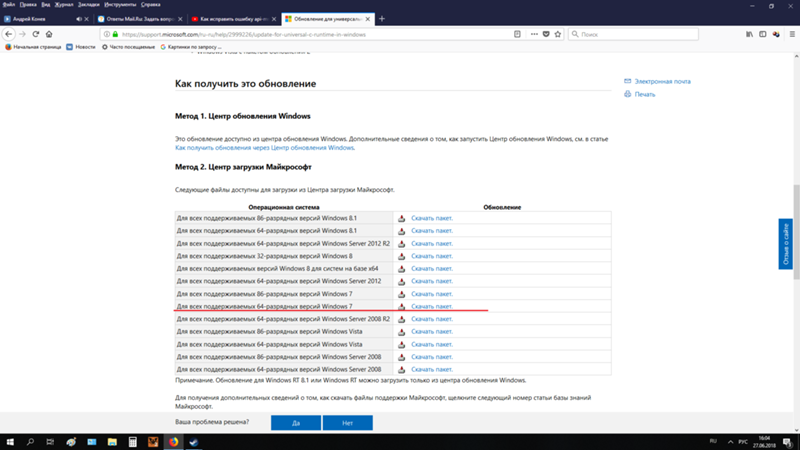Open the Файл menu

[9, 5]
